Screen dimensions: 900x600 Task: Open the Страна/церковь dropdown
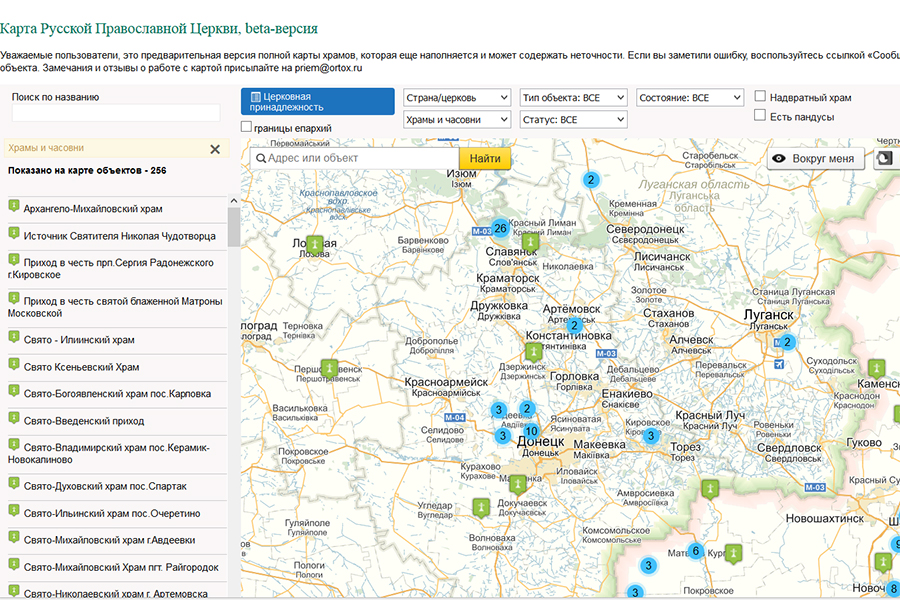[x=457, y=98]
